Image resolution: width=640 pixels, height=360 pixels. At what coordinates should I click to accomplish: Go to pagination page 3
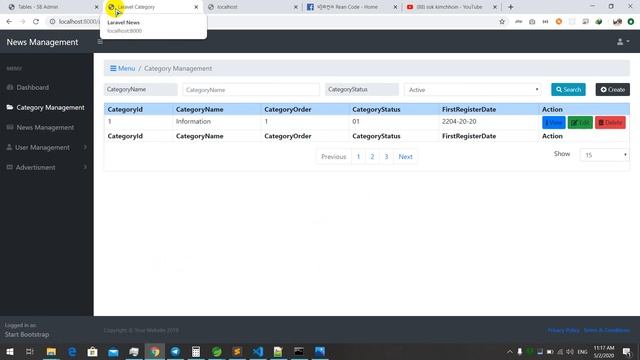[386, 157]
